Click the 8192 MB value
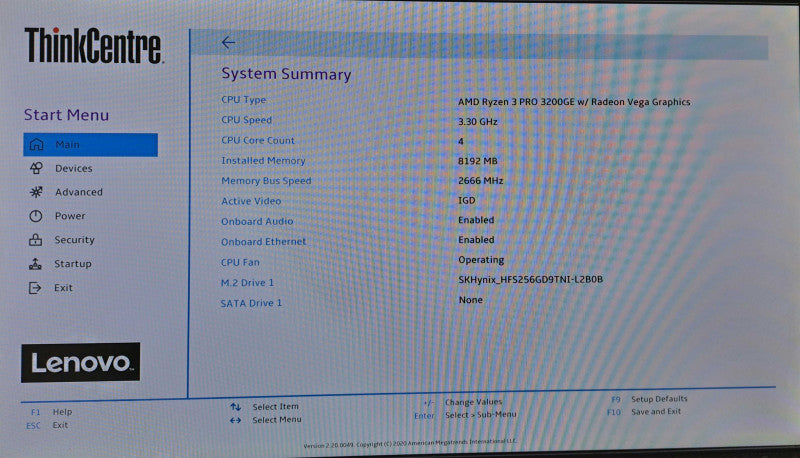 478,161
